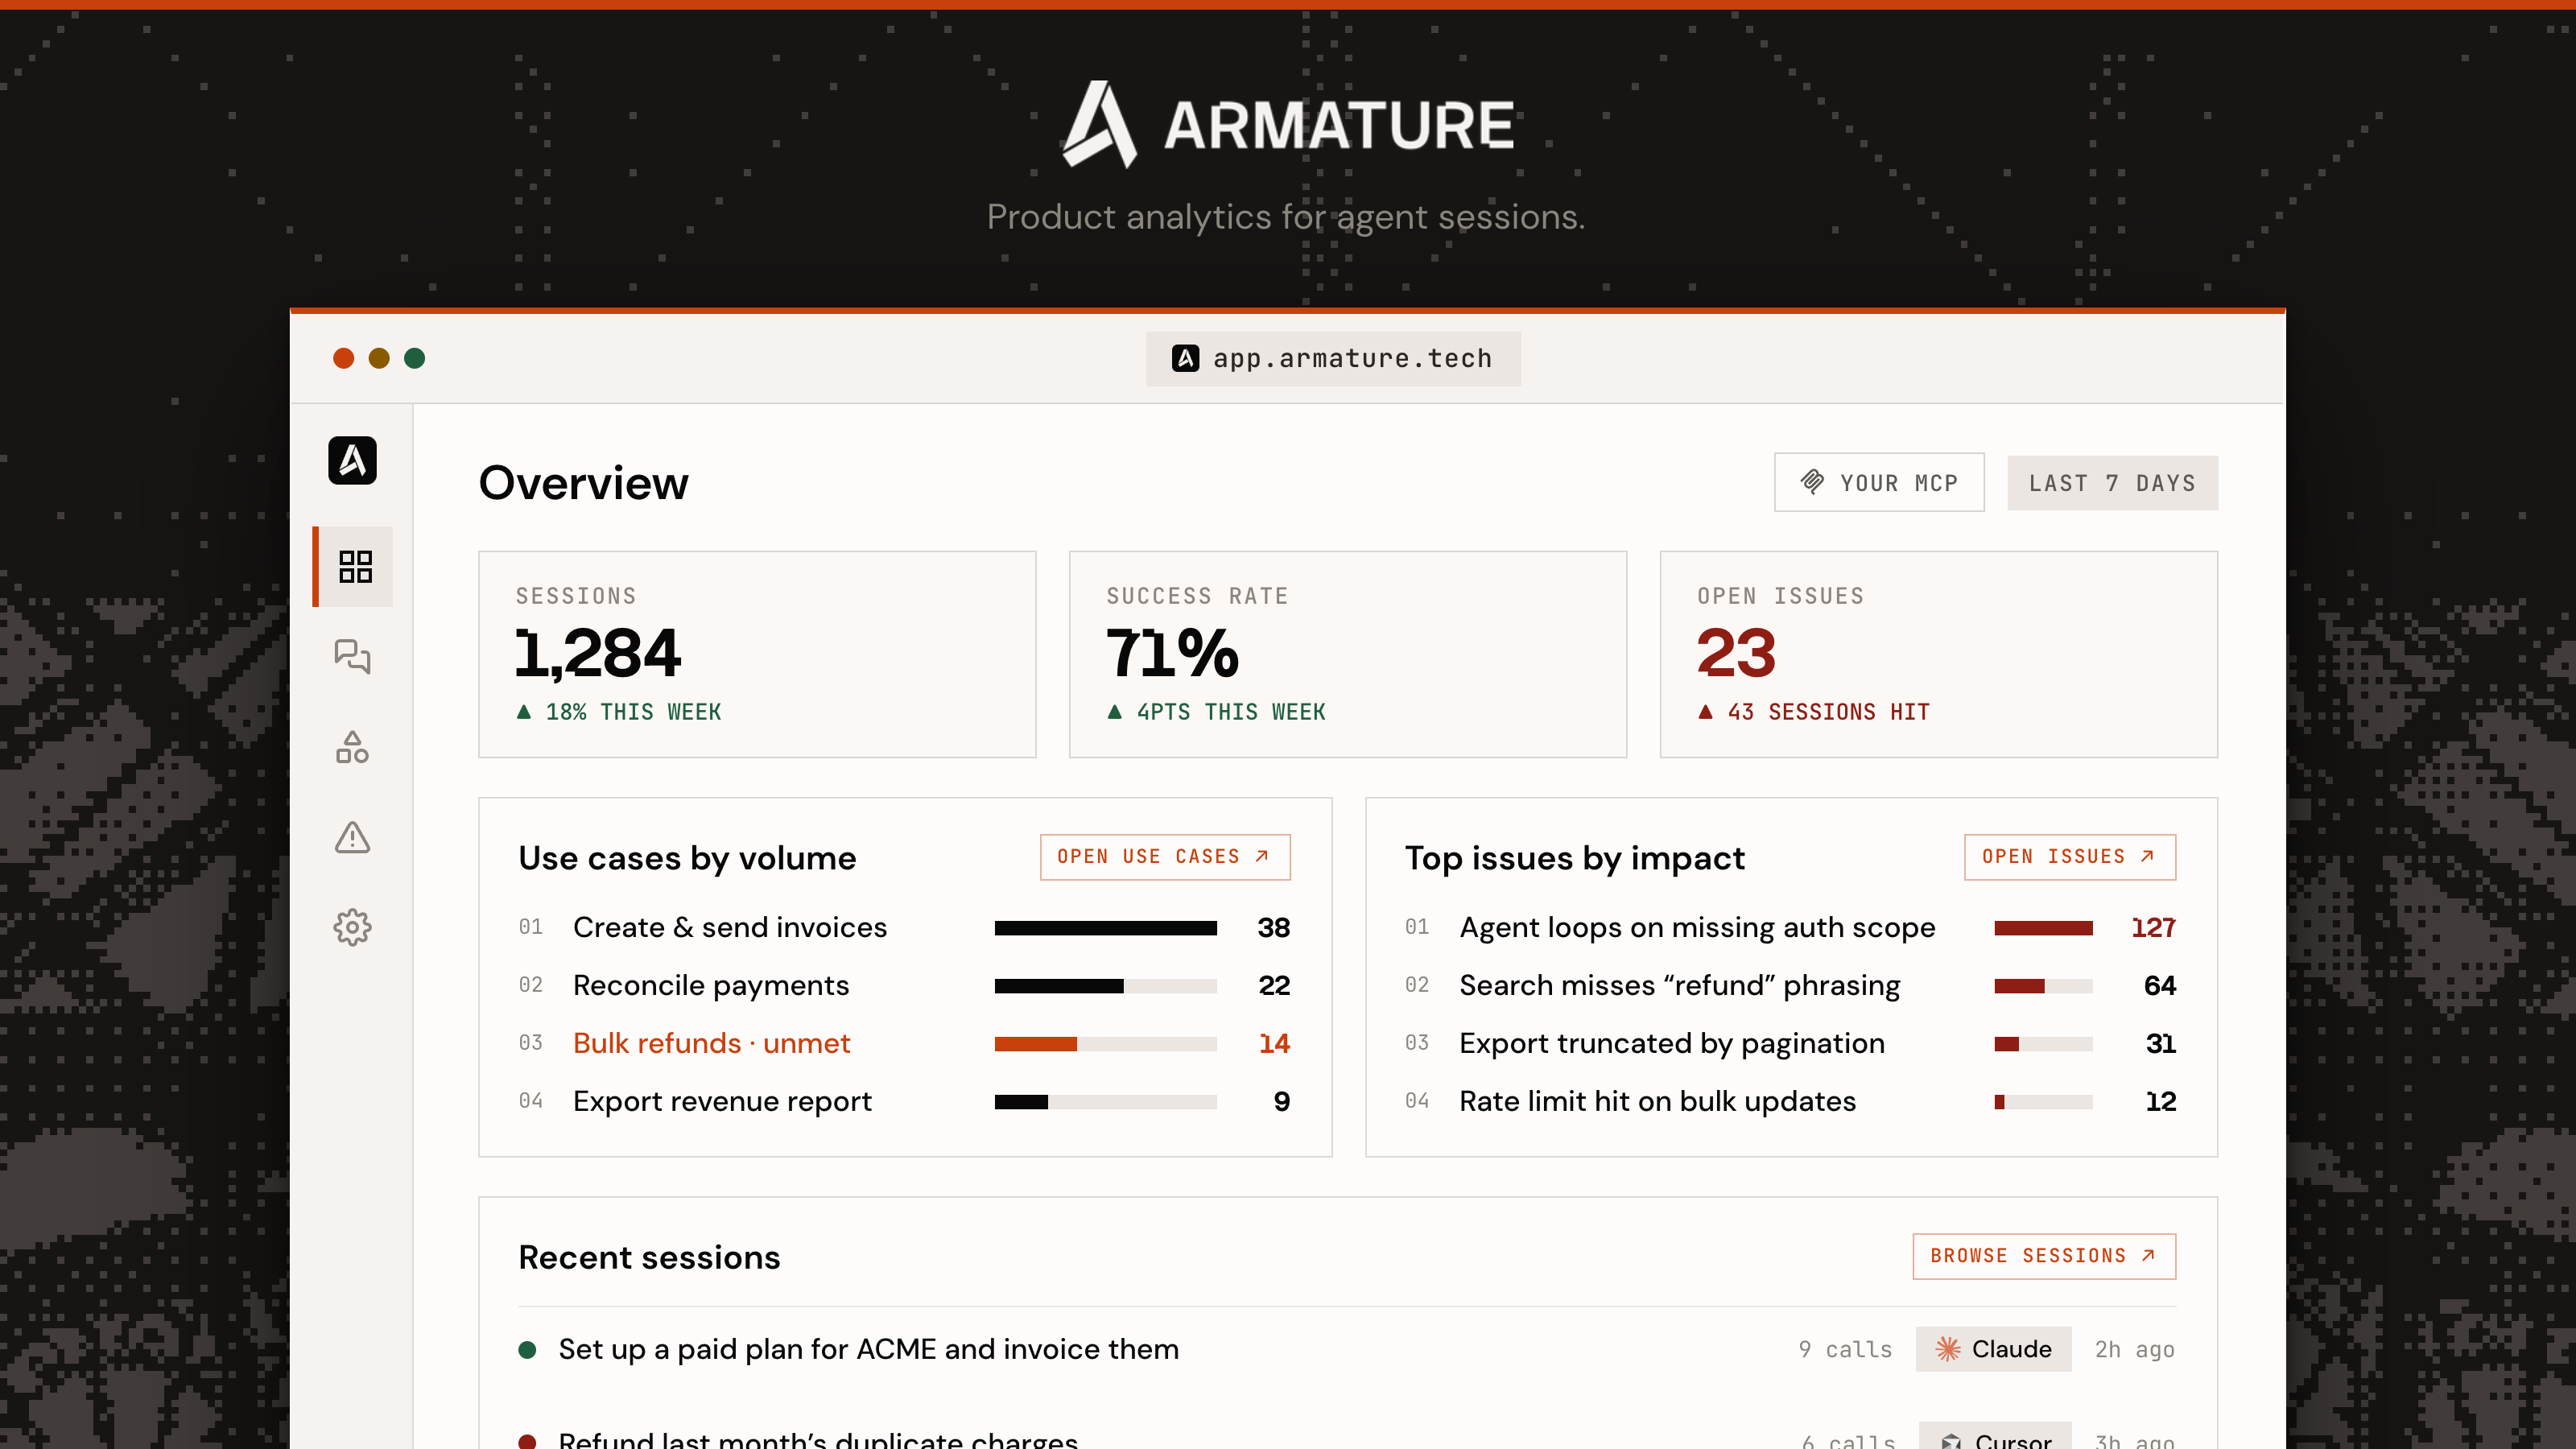2576x1449 pixels.
Task: Click the Open Issues button
Action: coord(2070,856)
